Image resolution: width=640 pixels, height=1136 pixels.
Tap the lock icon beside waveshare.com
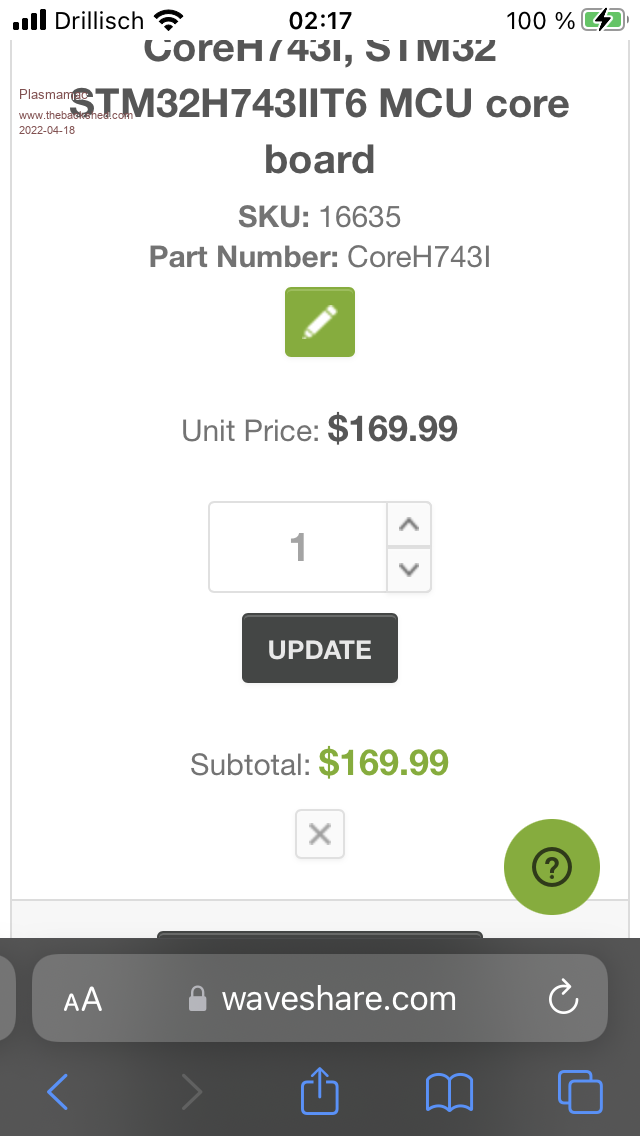pyautogui.click(x=199, y=999)
